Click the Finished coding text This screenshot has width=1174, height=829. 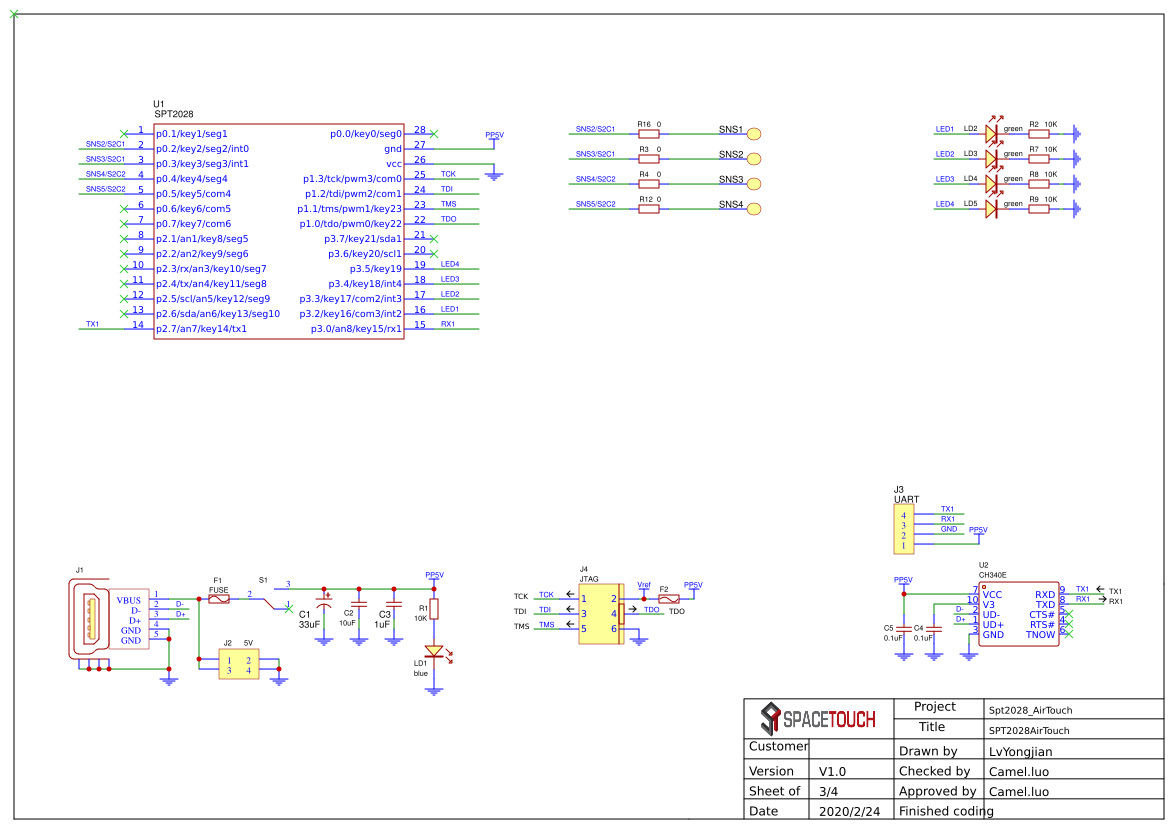coord(946,811)
